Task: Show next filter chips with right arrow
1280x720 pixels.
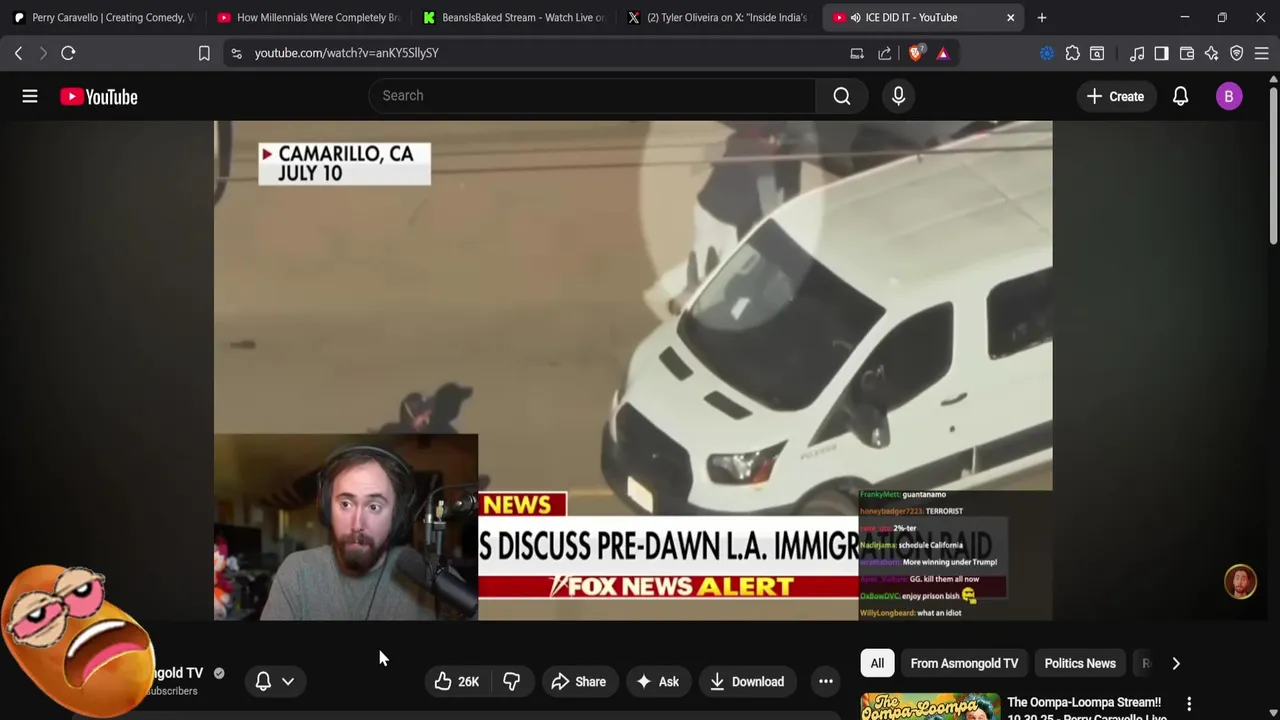Action: [1176, 663]
